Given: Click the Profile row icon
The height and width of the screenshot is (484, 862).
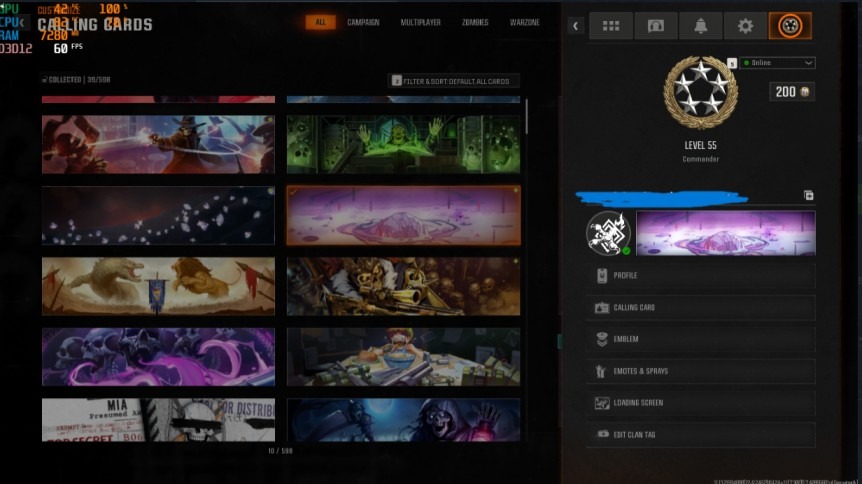Looking at the screenshot, I should pyautogui.click(x=602, y=276).
